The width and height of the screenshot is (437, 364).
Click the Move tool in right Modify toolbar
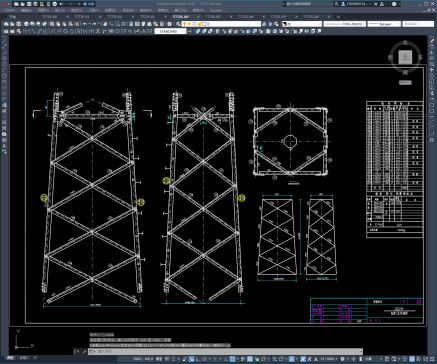click(x=432, y=69)
